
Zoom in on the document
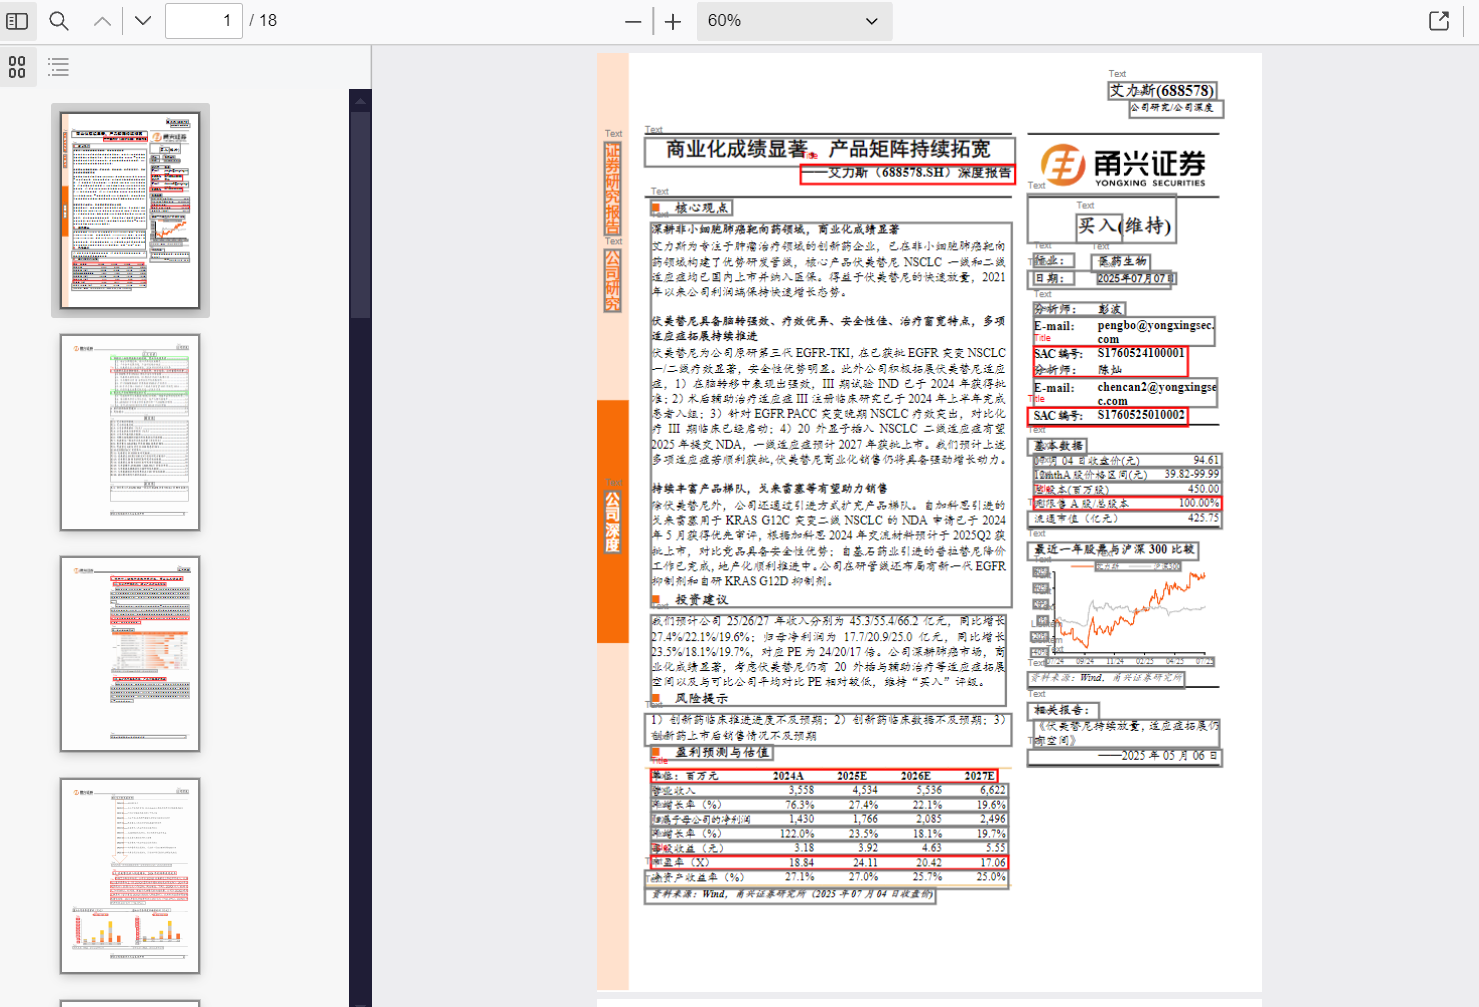672,20
